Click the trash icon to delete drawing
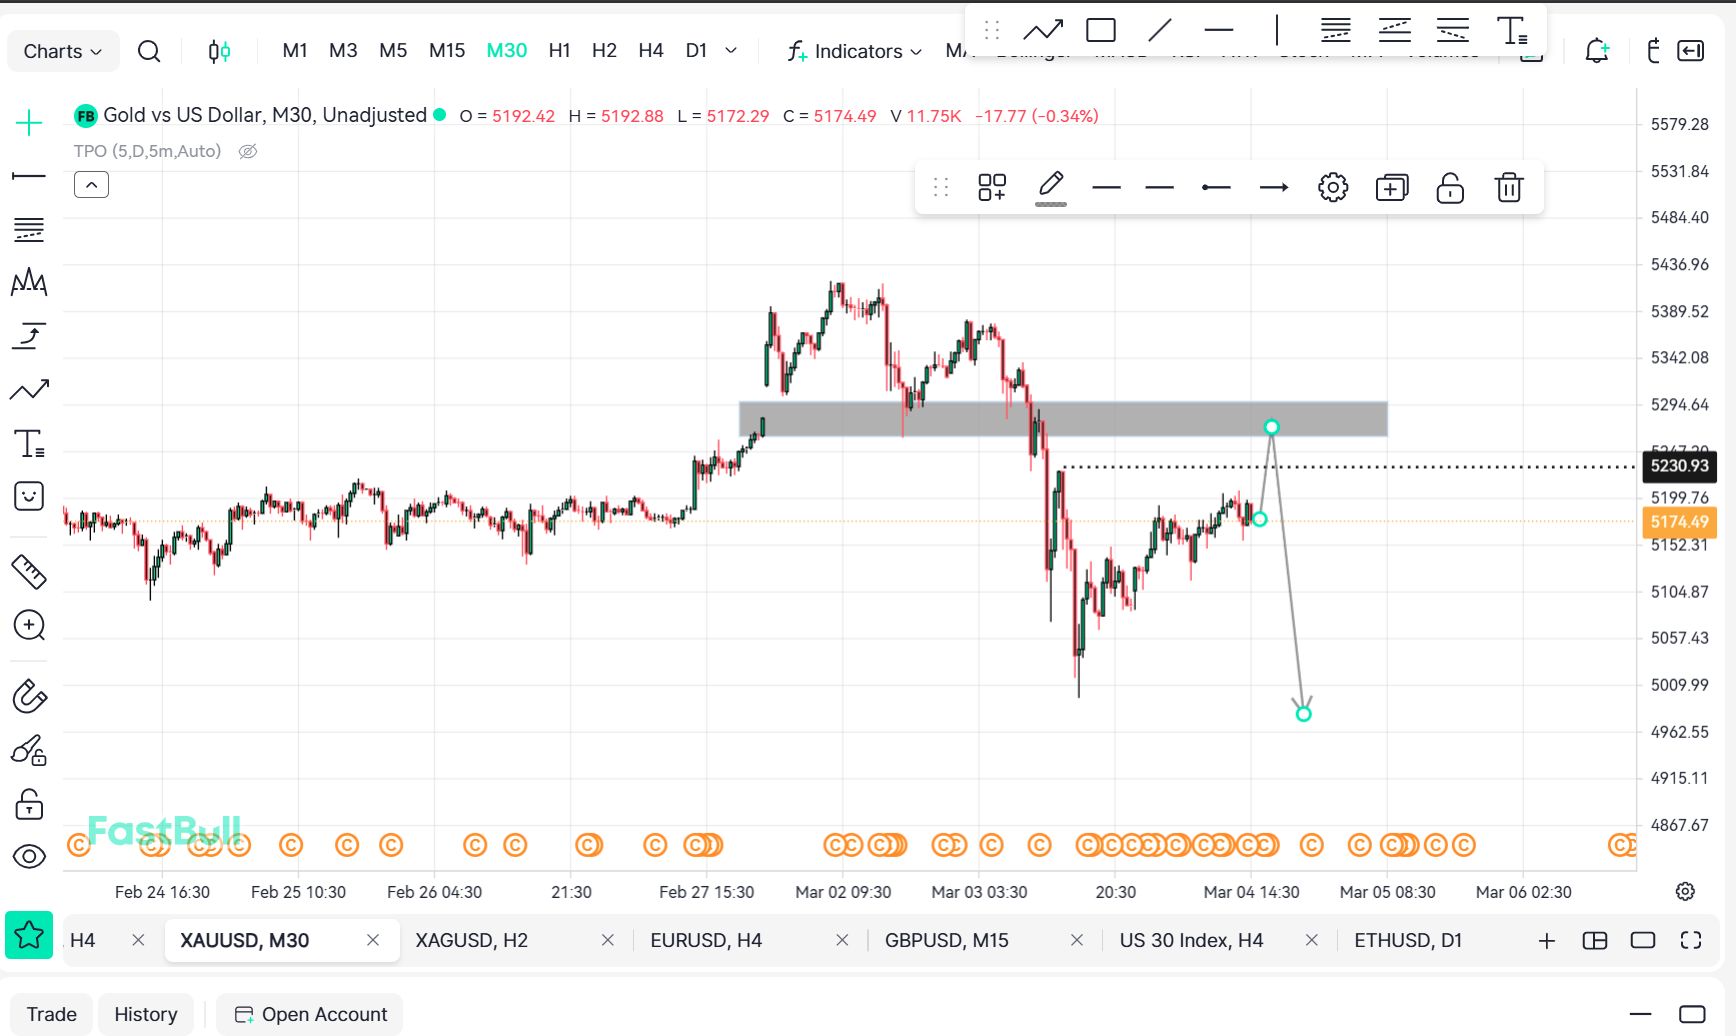Image resolution: width=1736 pixels, height=1036 pixels. [1508, 188]
